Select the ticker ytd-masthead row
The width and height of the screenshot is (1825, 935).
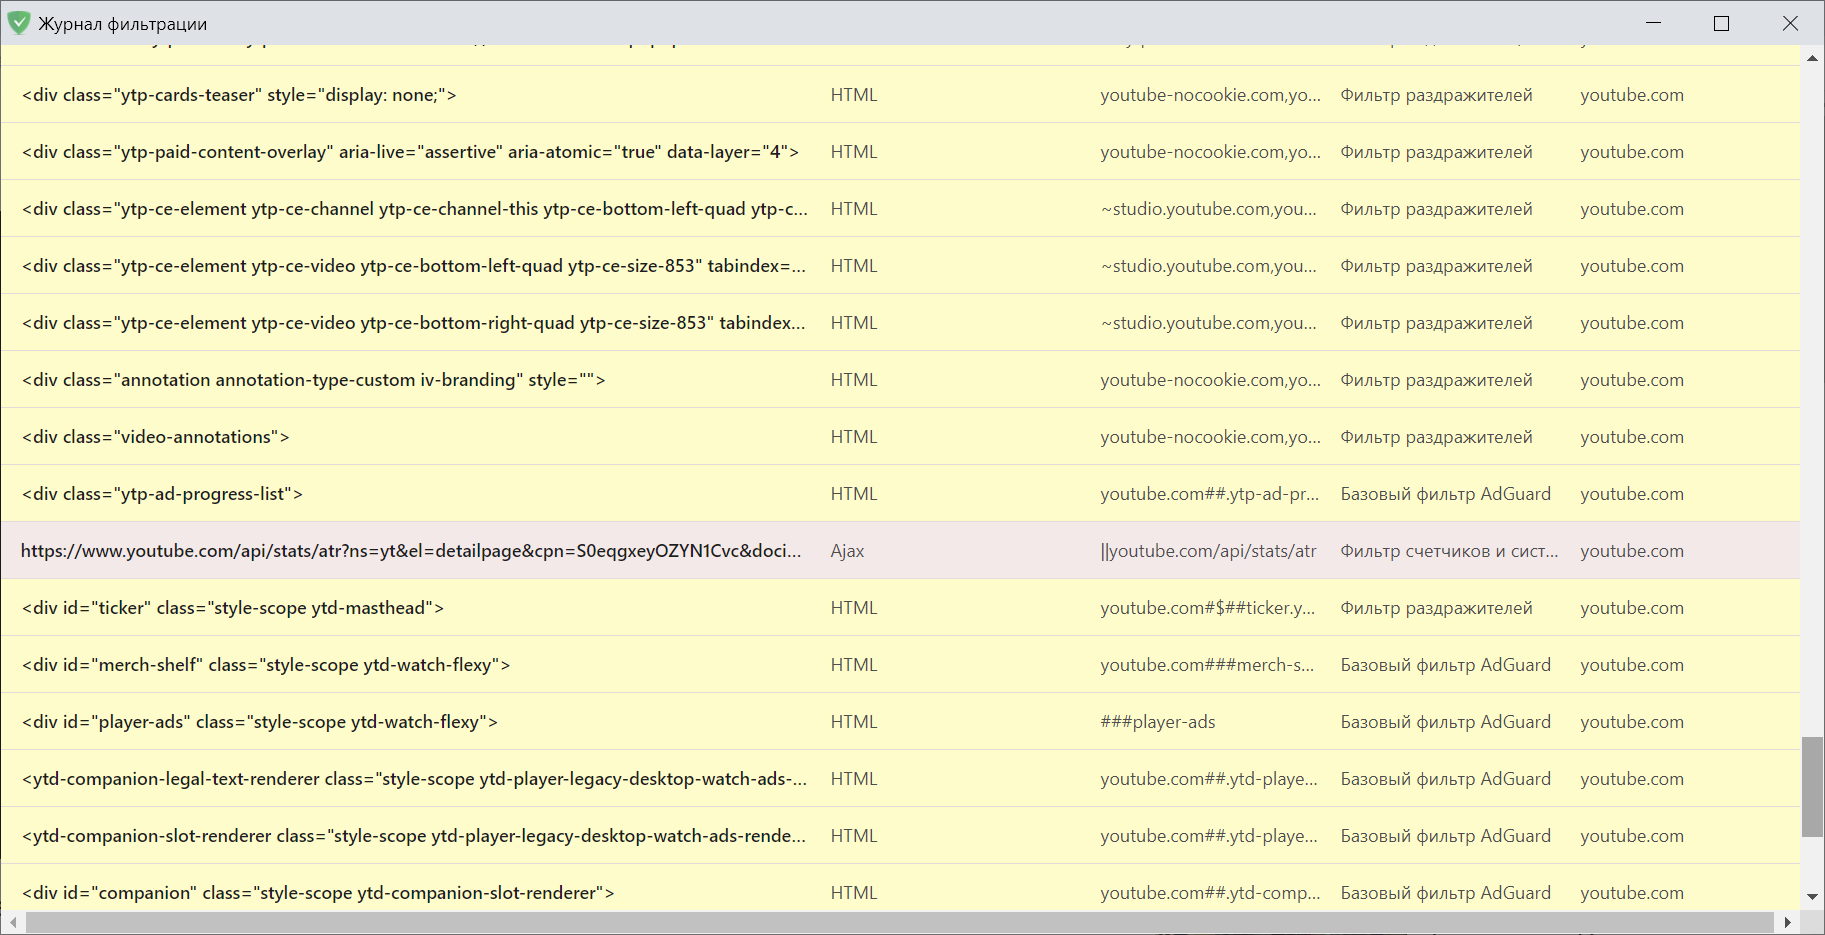[233, 608]
